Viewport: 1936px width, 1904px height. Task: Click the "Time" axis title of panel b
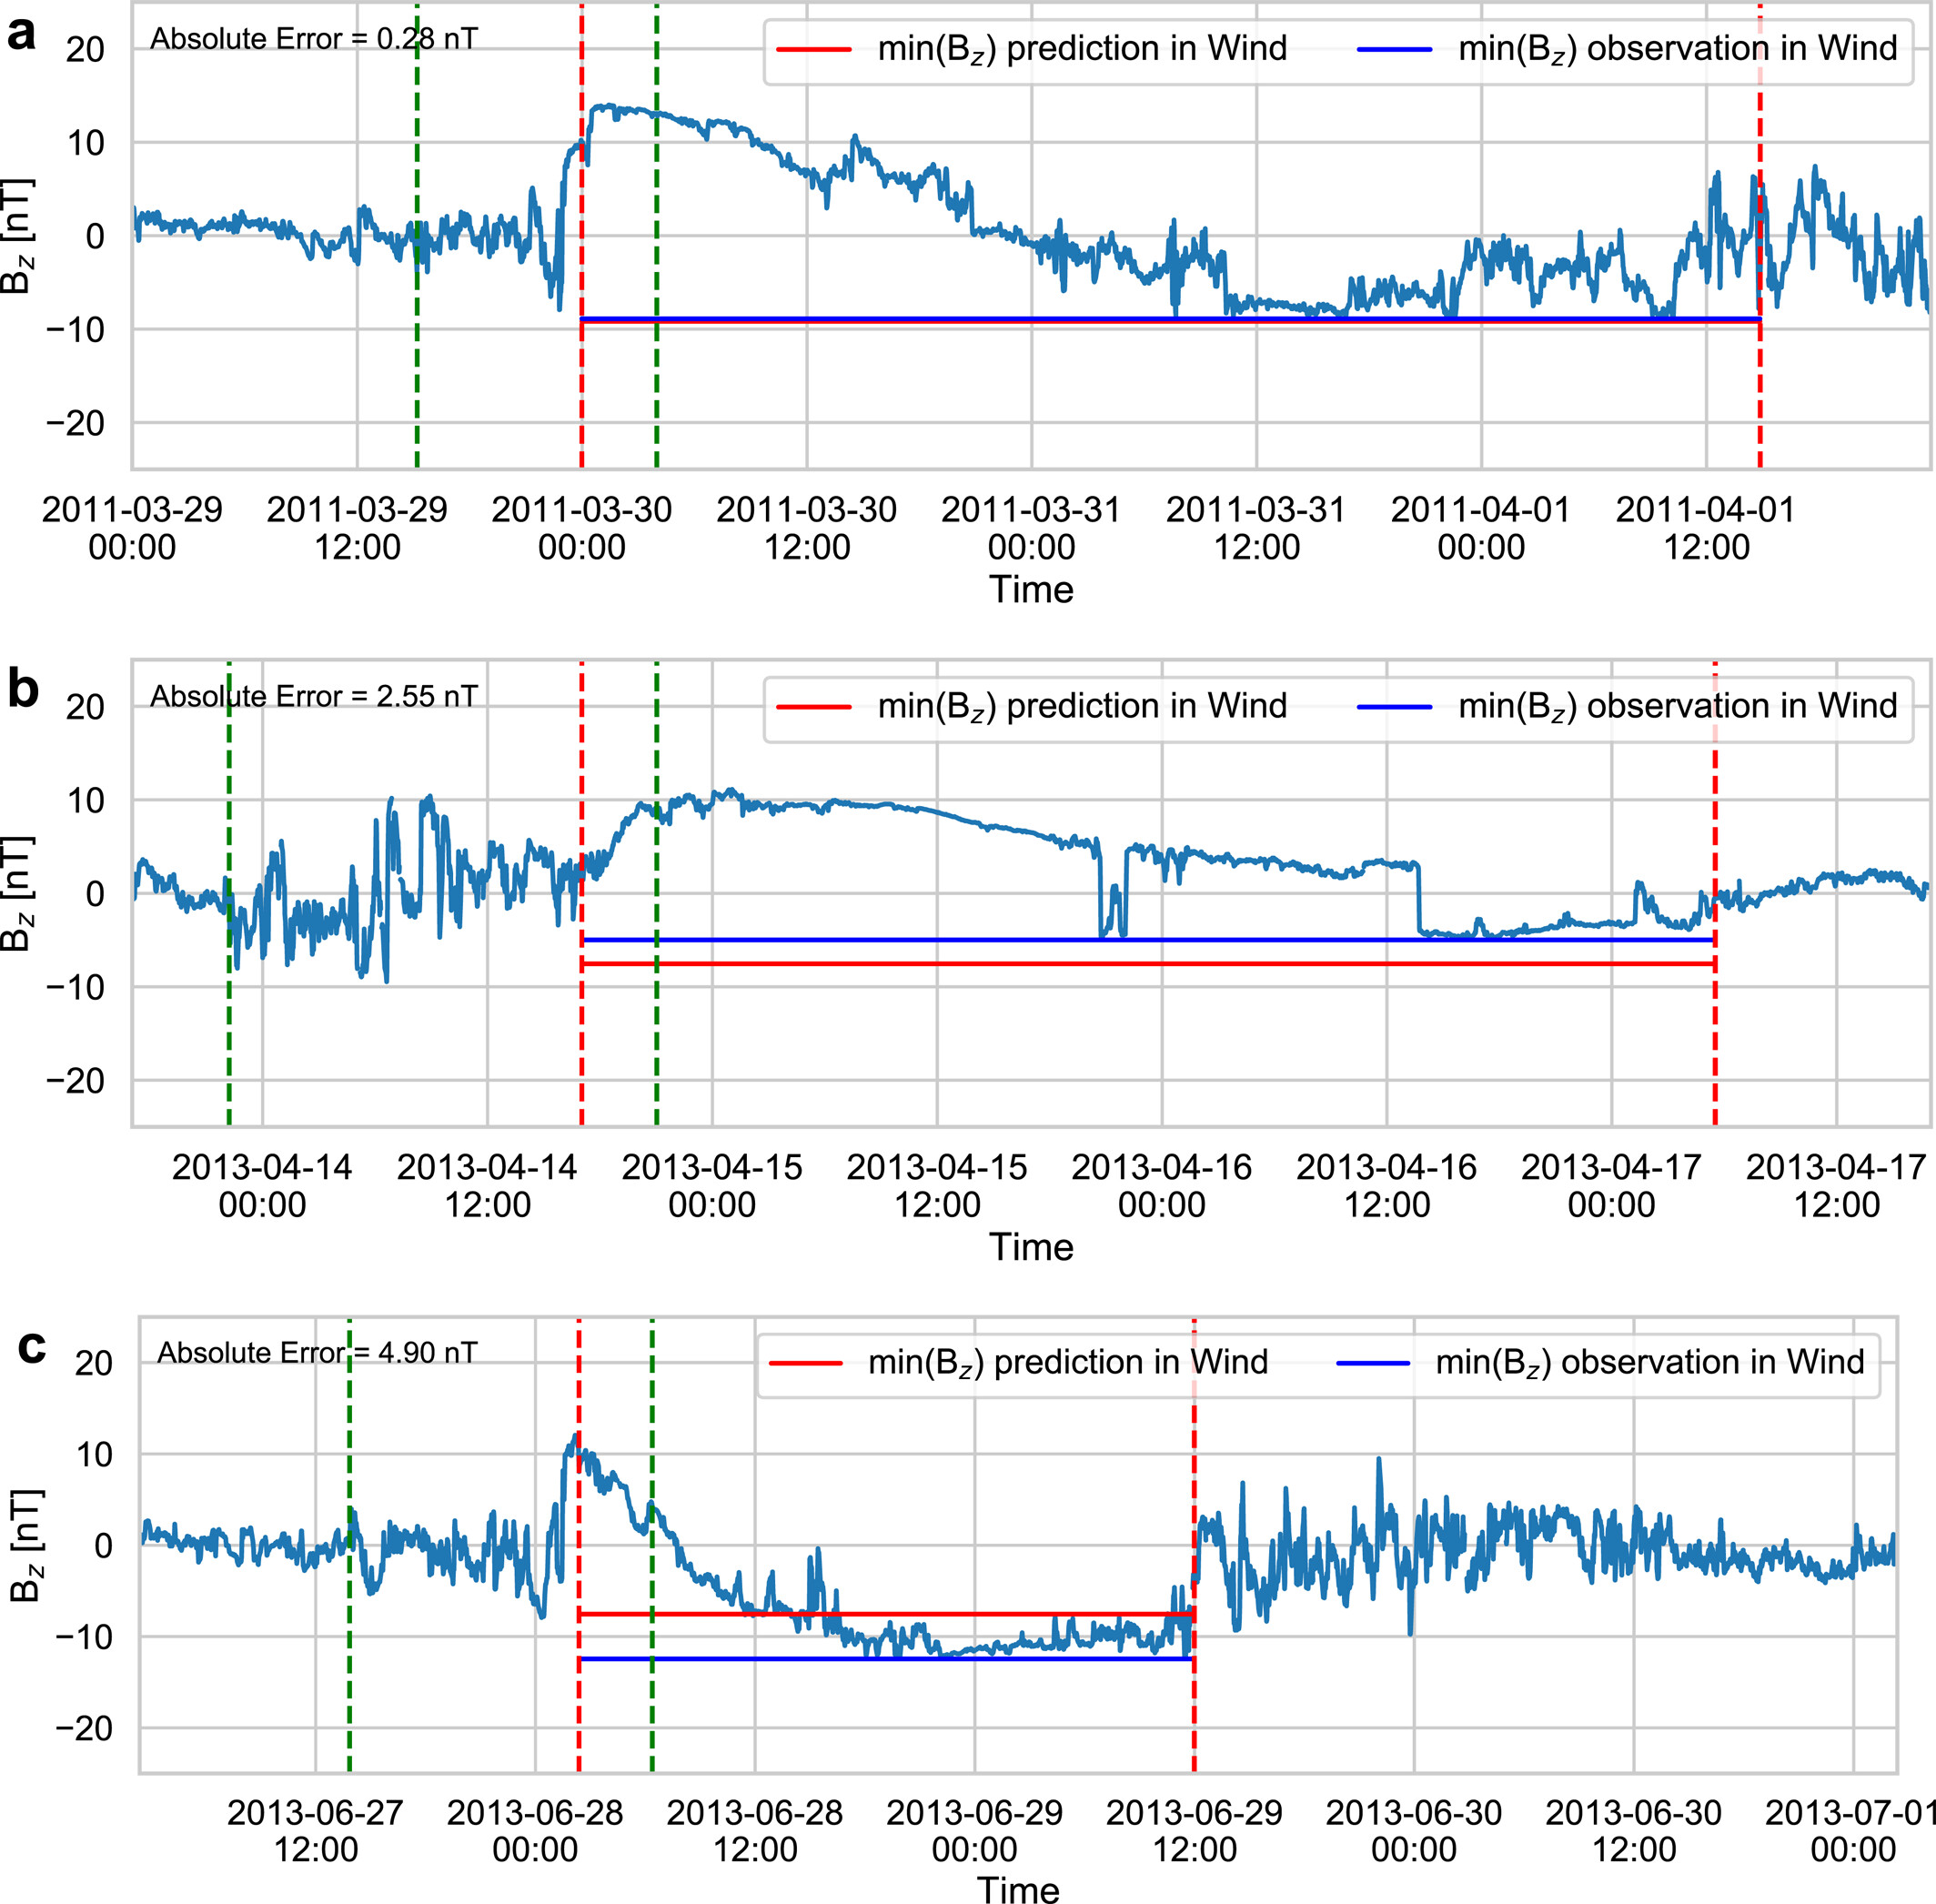(1031, 1247)
